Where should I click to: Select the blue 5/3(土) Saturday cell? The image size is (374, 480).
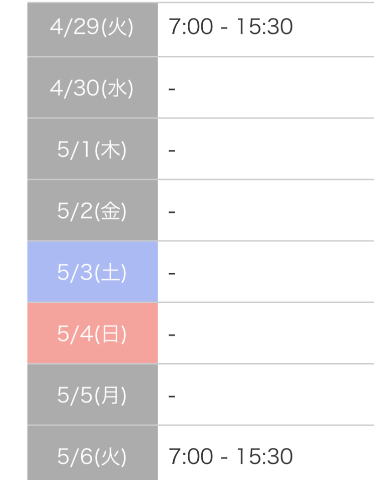pos(92,272)
